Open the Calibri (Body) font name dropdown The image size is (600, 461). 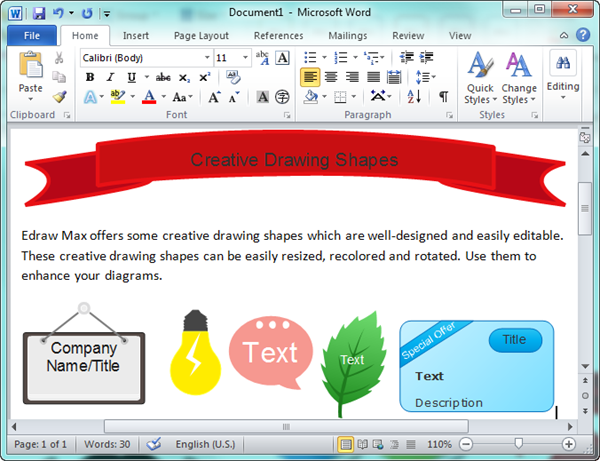pyautogui.click(x=145, y=58)
